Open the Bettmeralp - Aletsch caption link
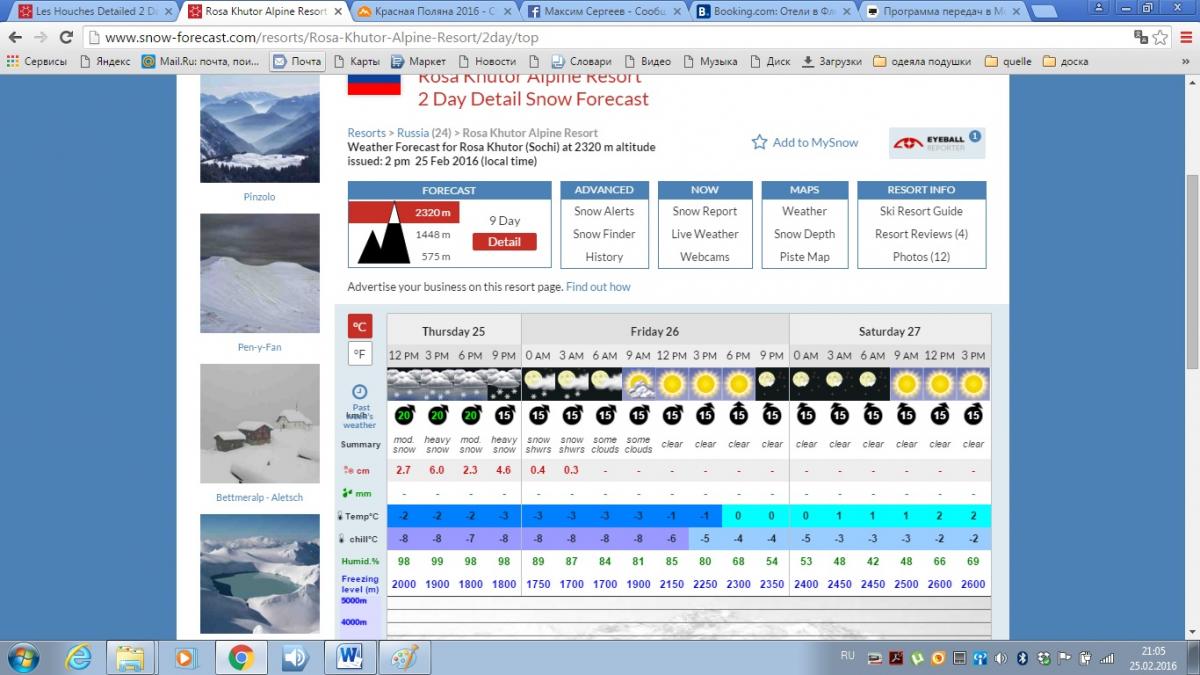The width and height of the screenshot is (1200, 675). (x=259, y=497)
